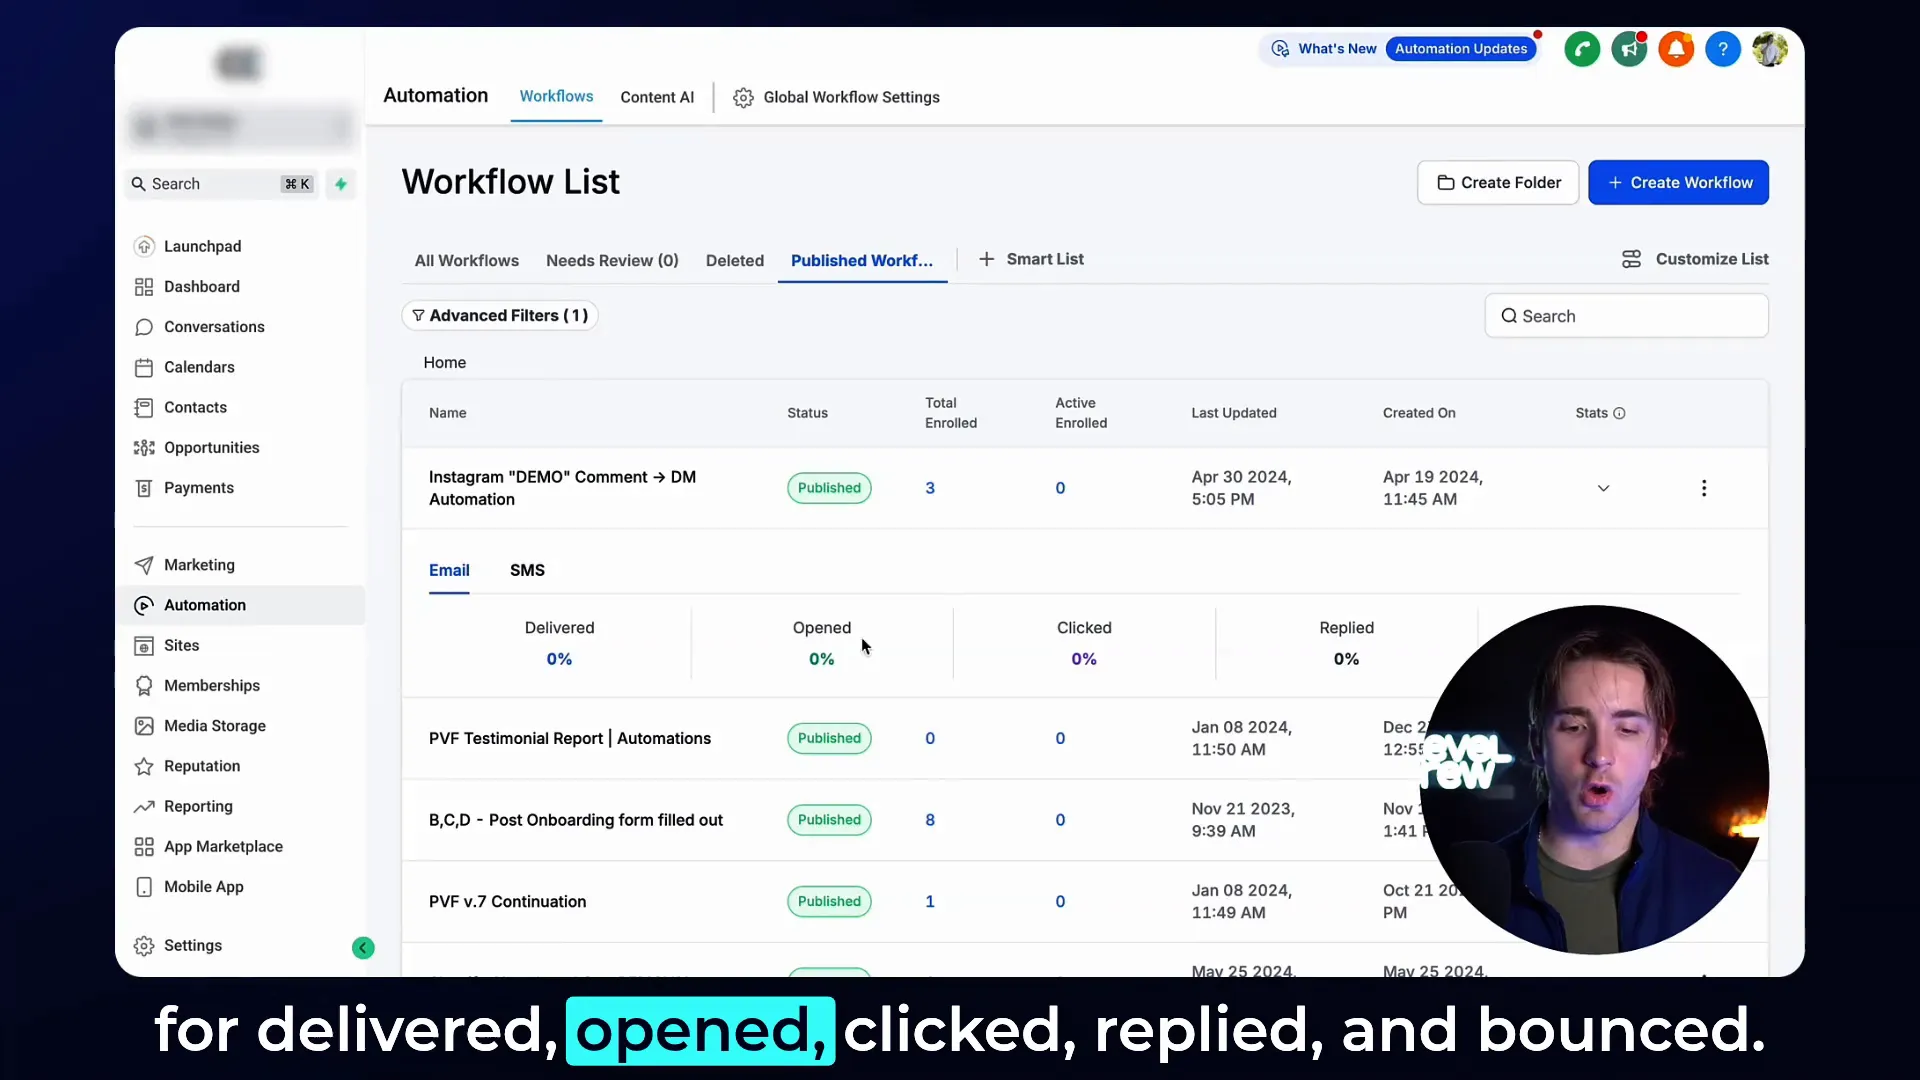Image resolution: width=1920 pixels, height=1080 pixels.
Task: Click total enrolled 1 for PVF v.7 Continuation
Action: (x=930, y=902)
